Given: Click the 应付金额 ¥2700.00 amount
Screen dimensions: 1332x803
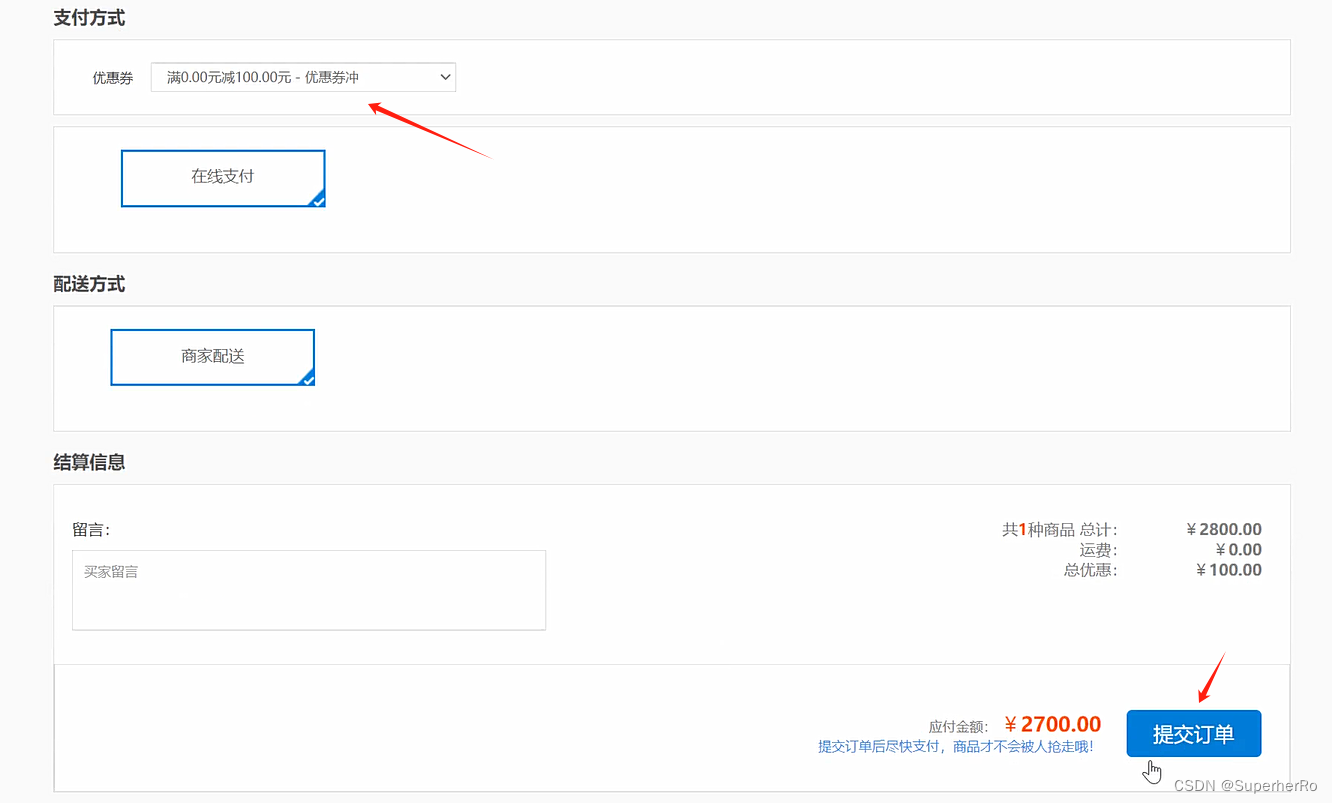Looking at the screenshot, I should (x=1053, y=724).
